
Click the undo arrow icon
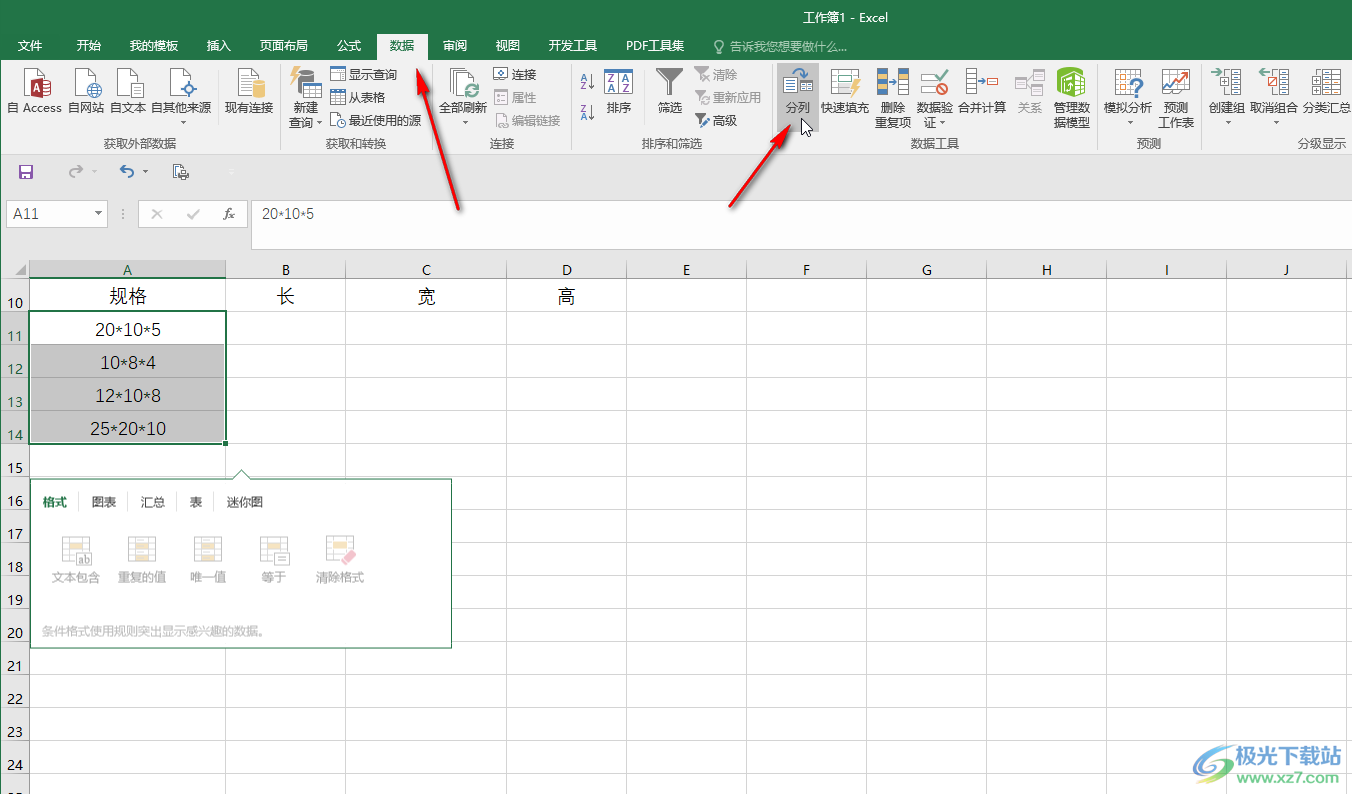pyautogui.click(x=126, y=172)
